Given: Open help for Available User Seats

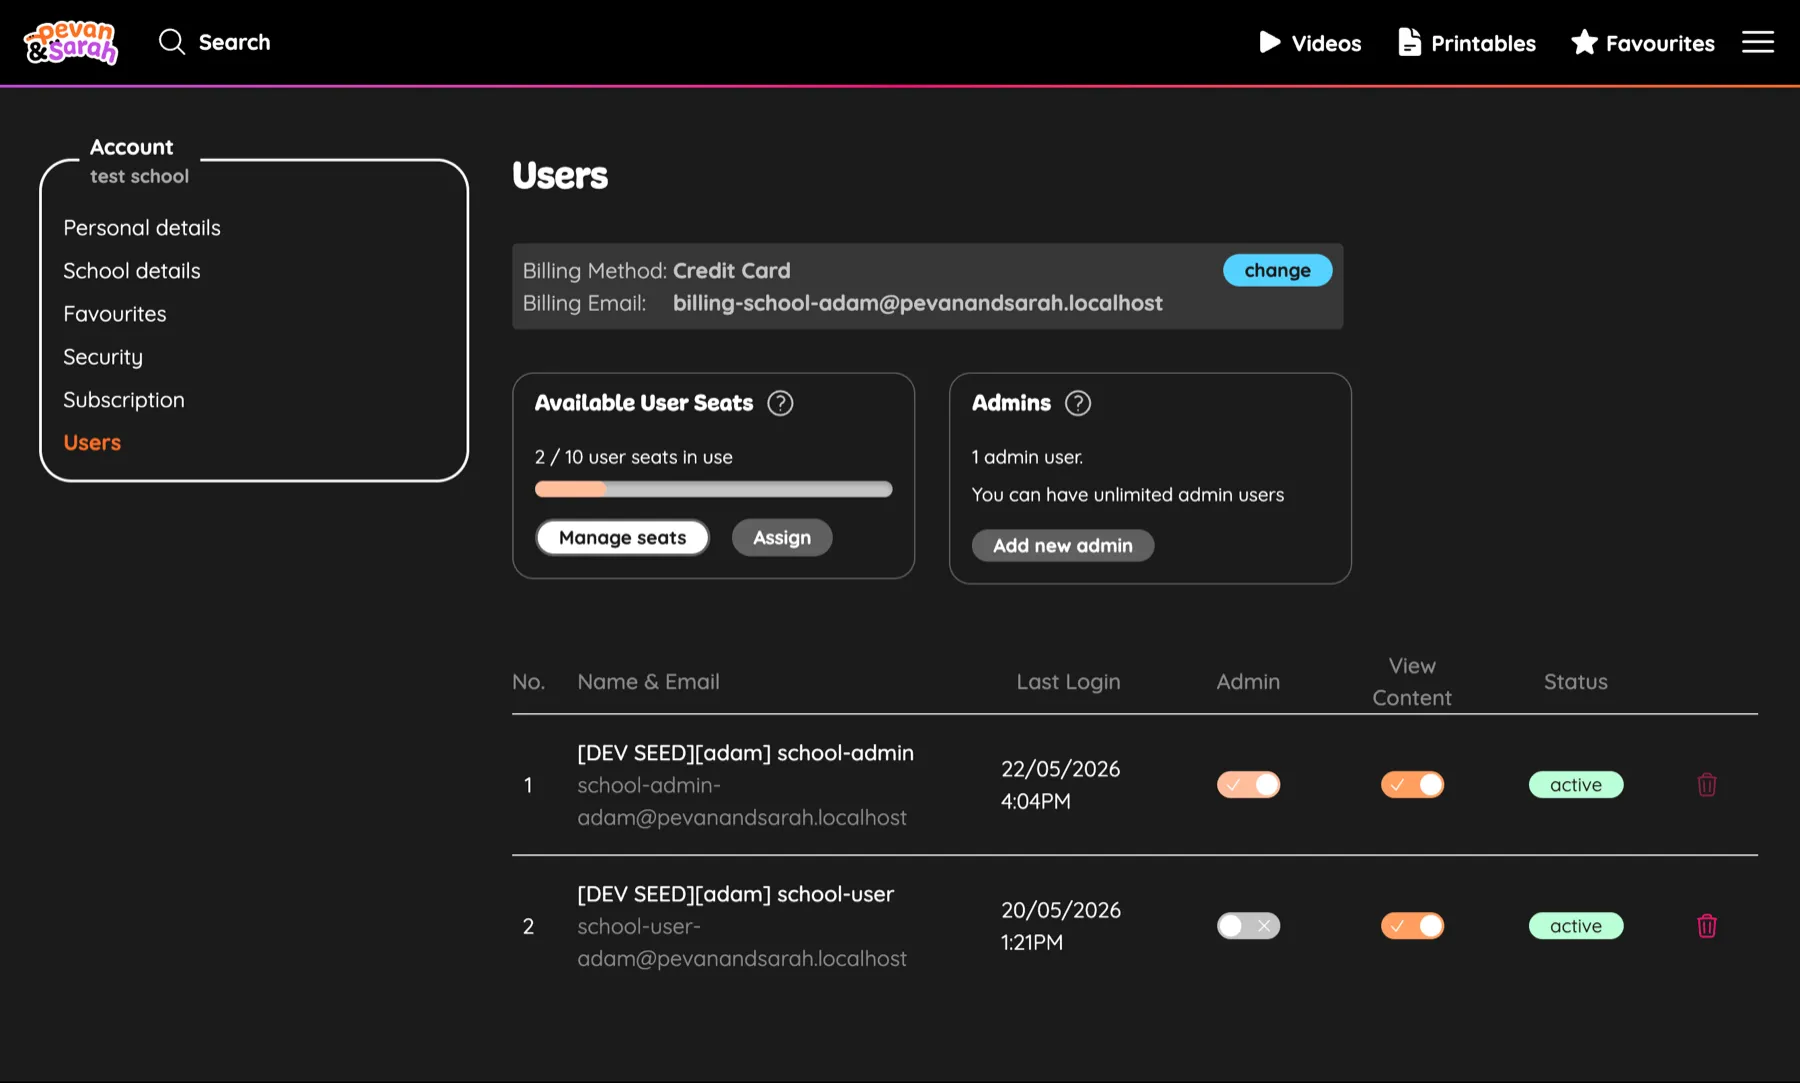Looking at the screenshot, I should coord(780,403).
